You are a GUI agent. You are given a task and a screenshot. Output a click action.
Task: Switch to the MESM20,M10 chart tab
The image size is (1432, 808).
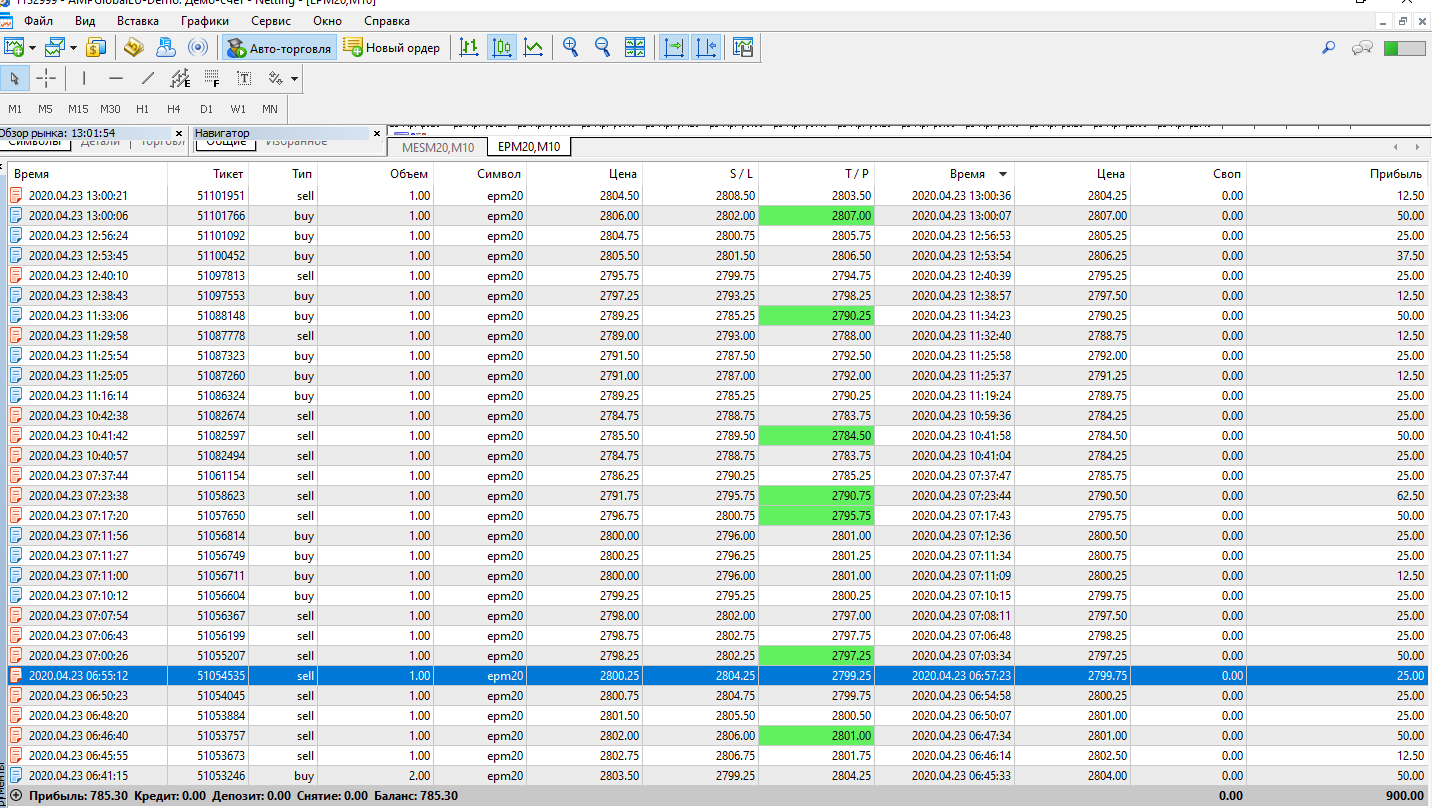[x=438, y=147]
